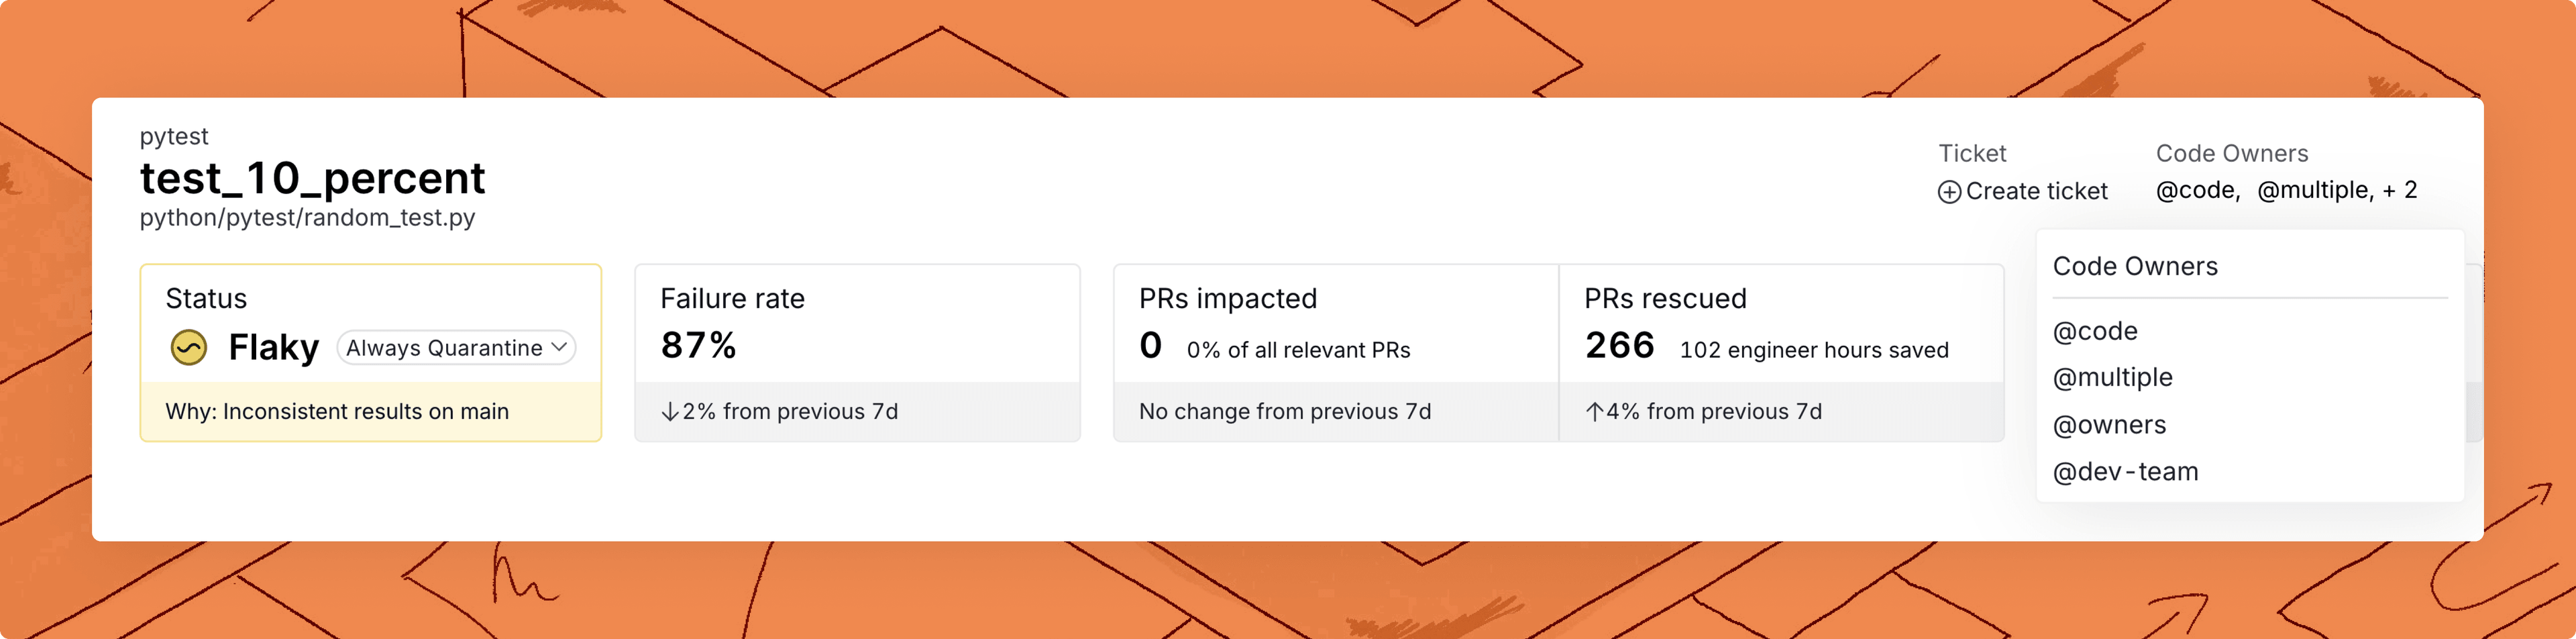Click the Why: Inconsistent results on main note
Viewport: 2576px width, 639px height.
(x=337, y=412)
